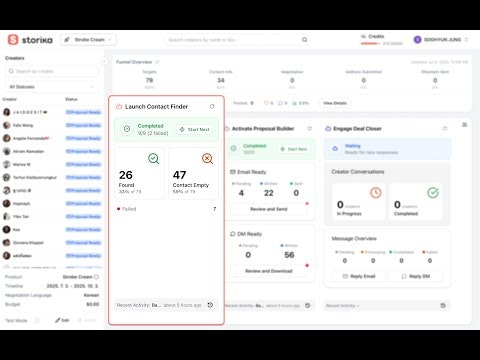Open the Found 26 contacts card

tap(139, 173)
